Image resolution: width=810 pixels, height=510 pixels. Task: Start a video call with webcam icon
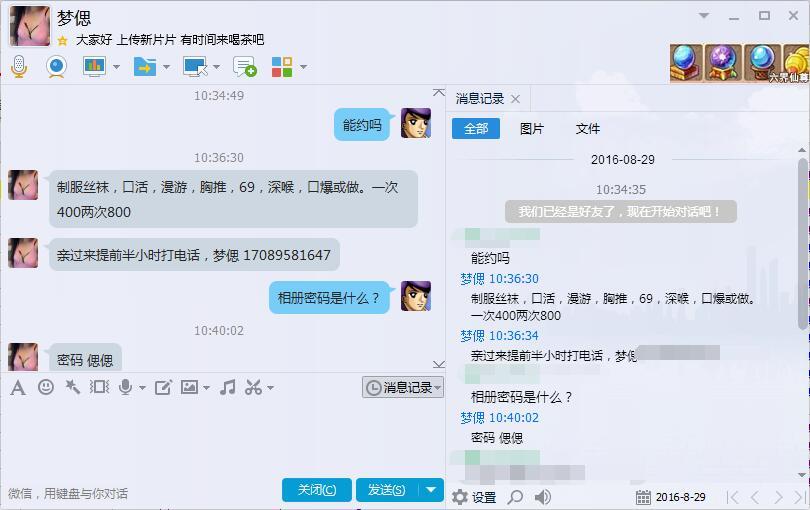click(56, 67)
